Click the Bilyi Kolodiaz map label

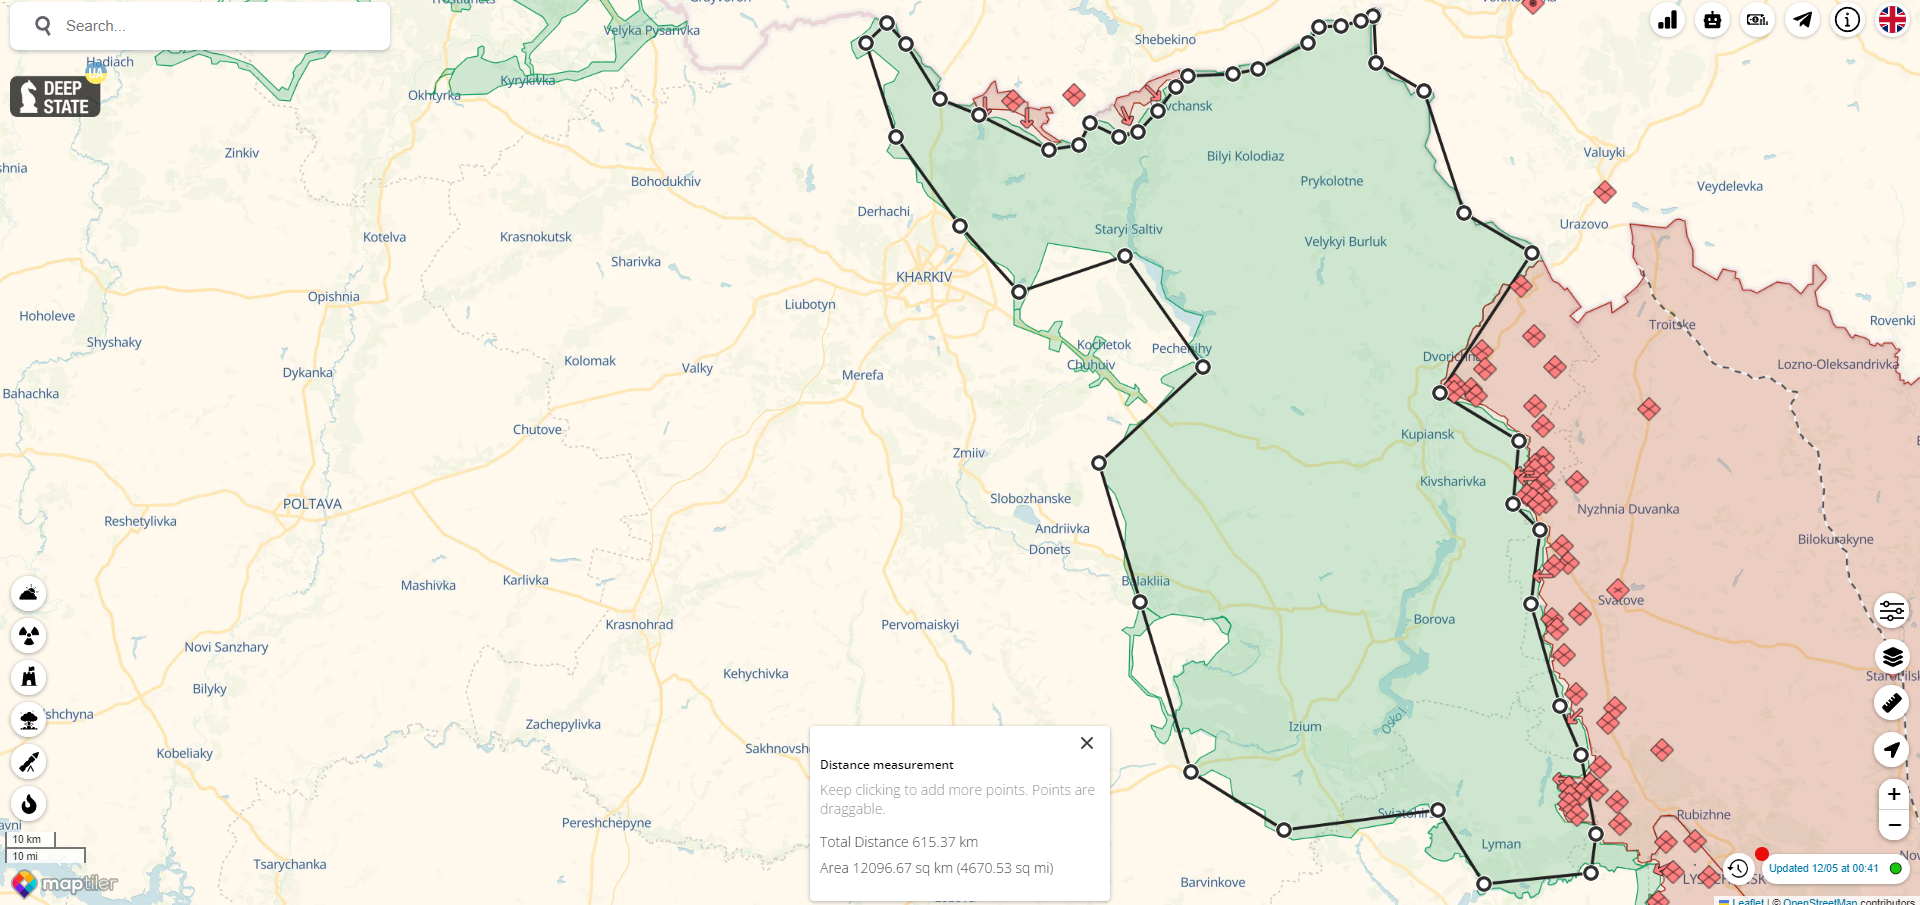(1246, 156)
